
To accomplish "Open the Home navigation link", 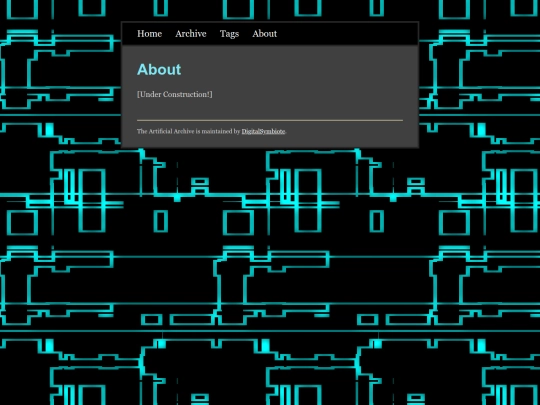I will coord(149,34).
